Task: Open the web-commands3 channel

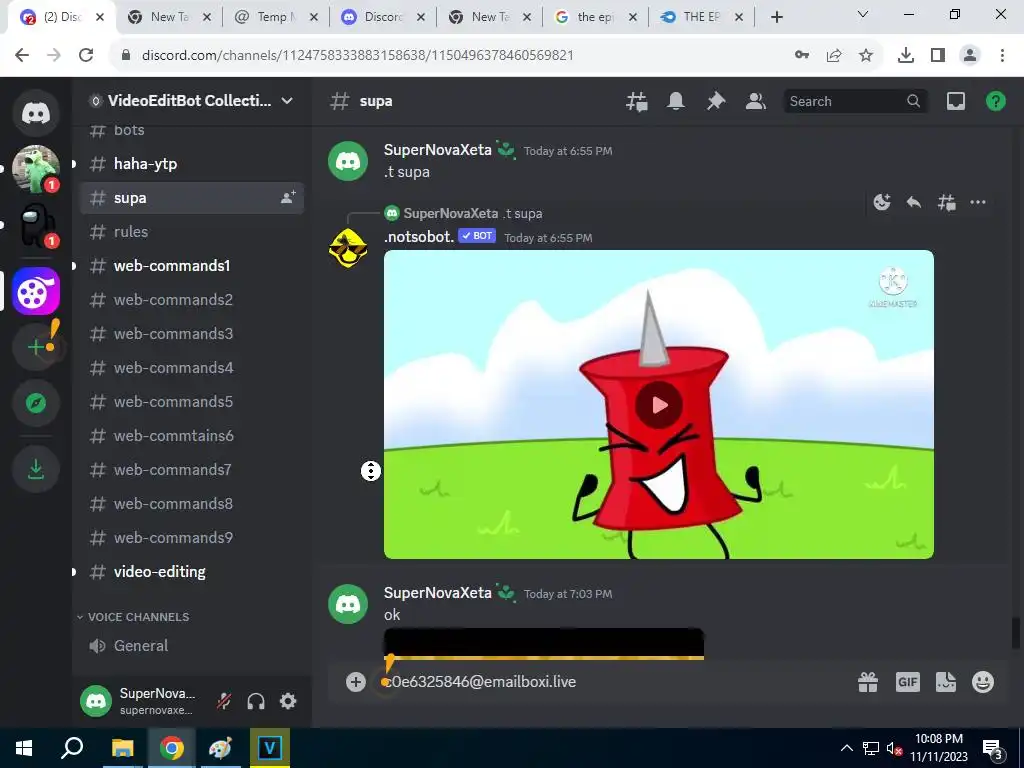Action: pos(192,334)
